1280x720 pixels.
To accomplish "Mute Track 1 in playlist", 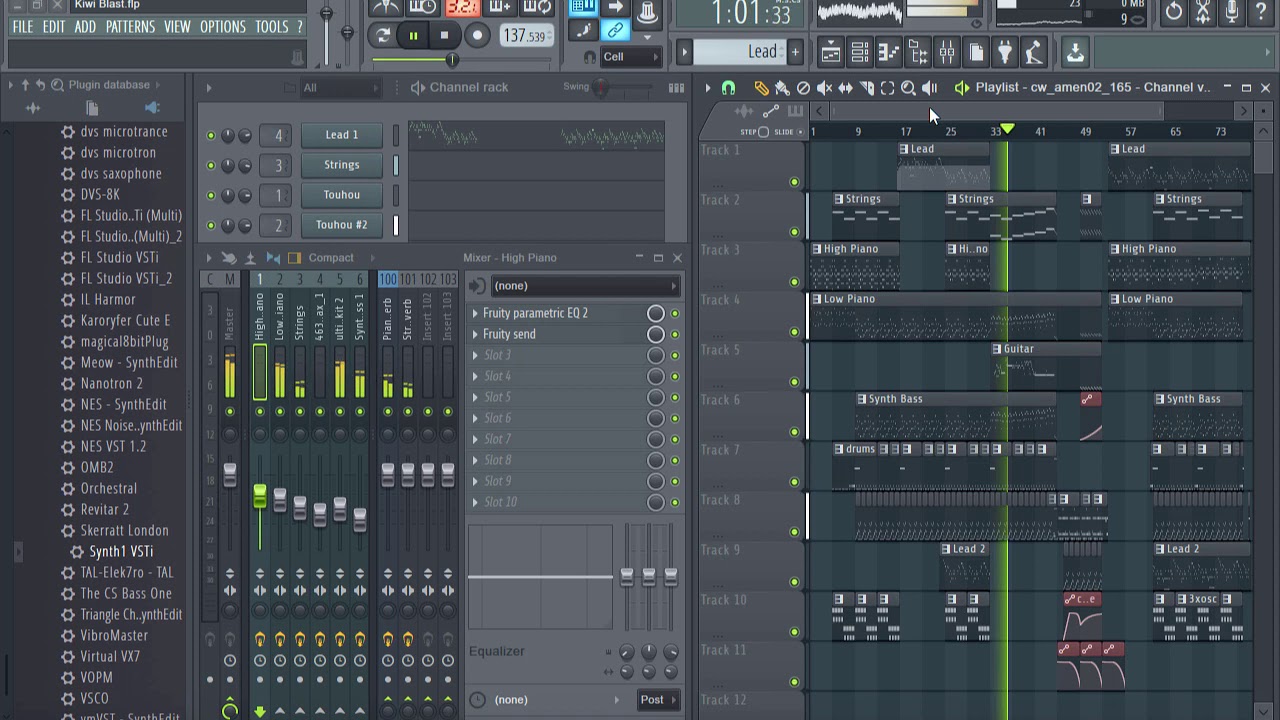I will 794,182.
